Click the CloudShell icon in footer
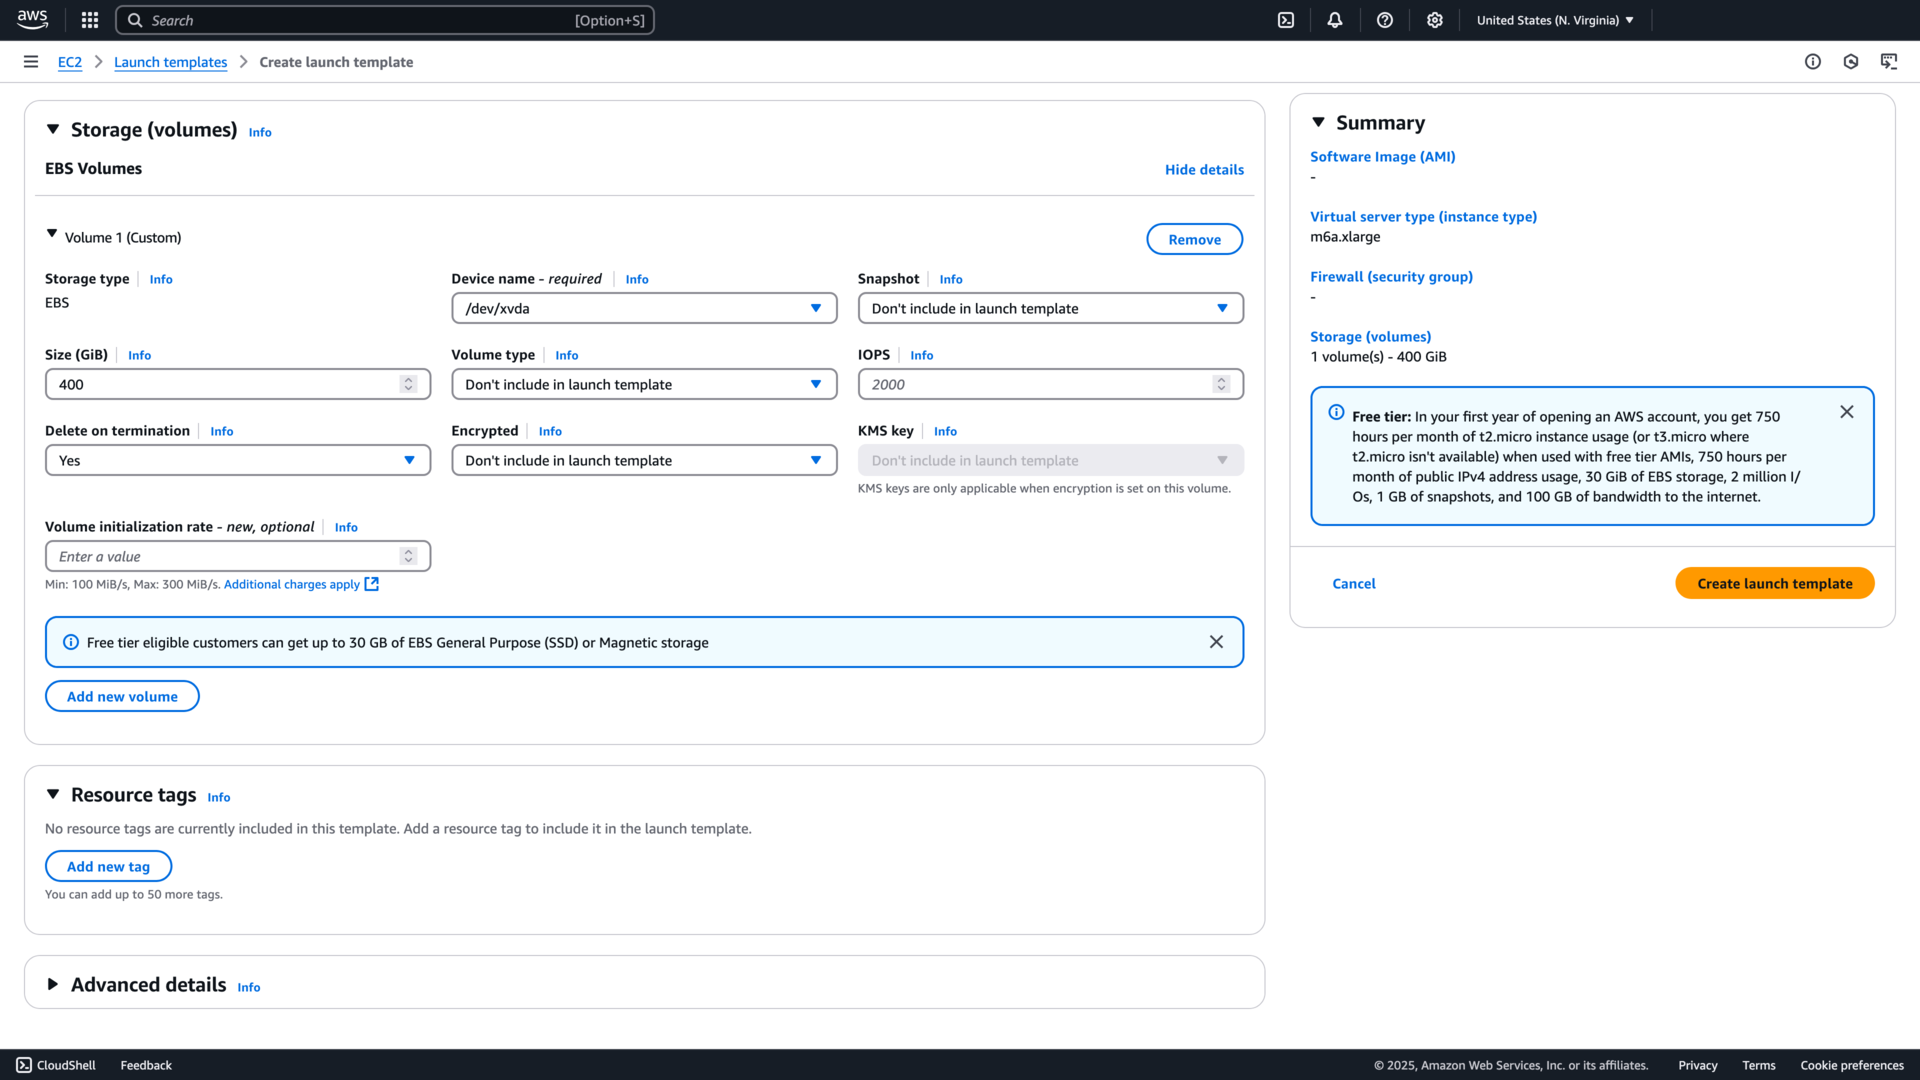This screenshot has height=1080, width=1920. tap(24, 1065)
